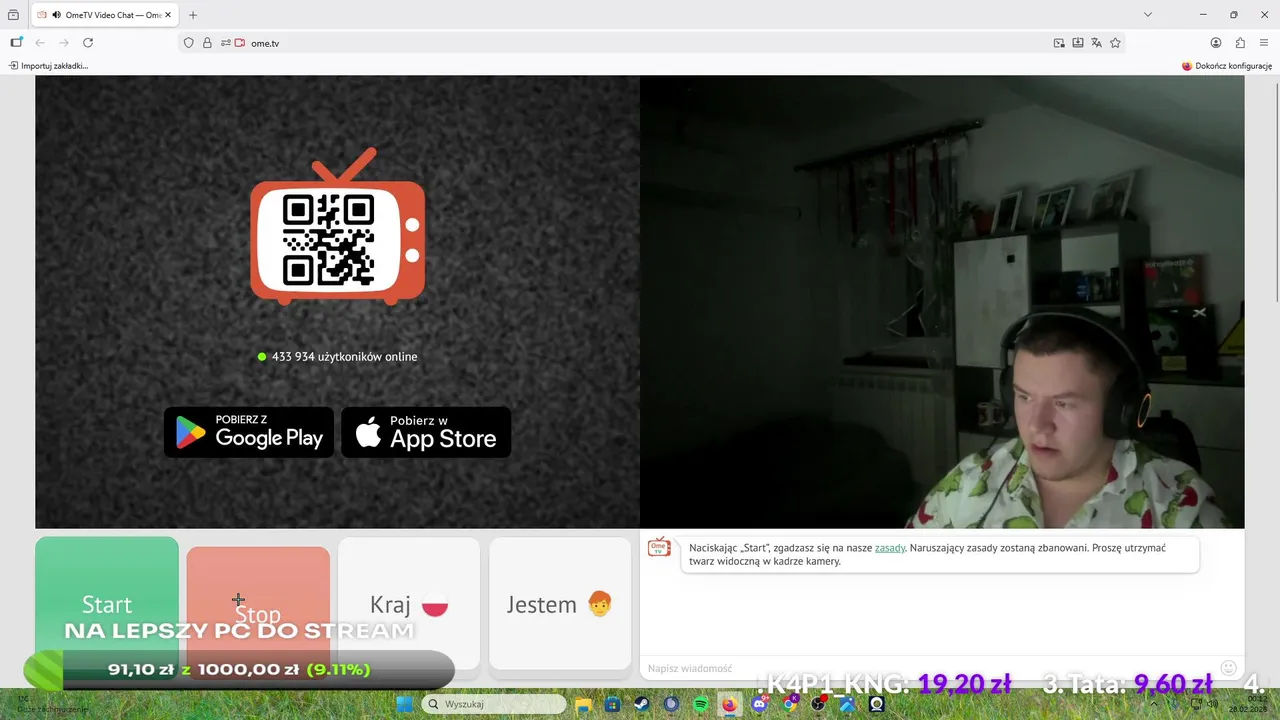Click the picture-in-picture icon in address bar
This screenshot has height=720, width=1280.
1059,43
